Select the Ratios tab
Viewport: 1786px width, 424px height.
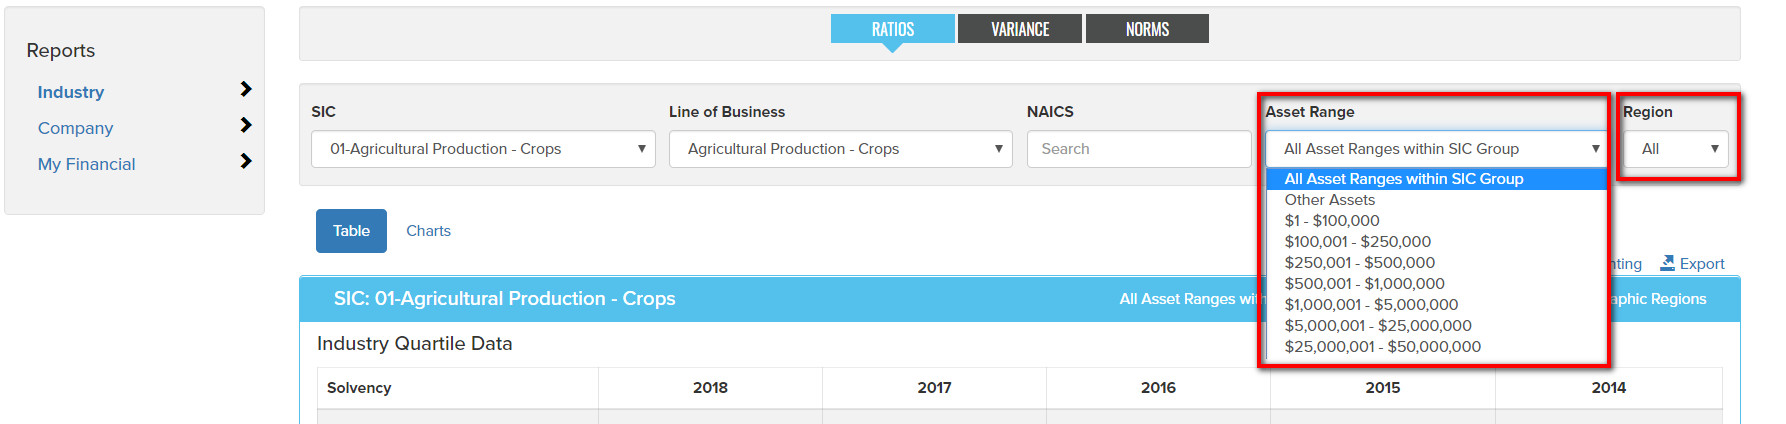[x=893, y=29]
